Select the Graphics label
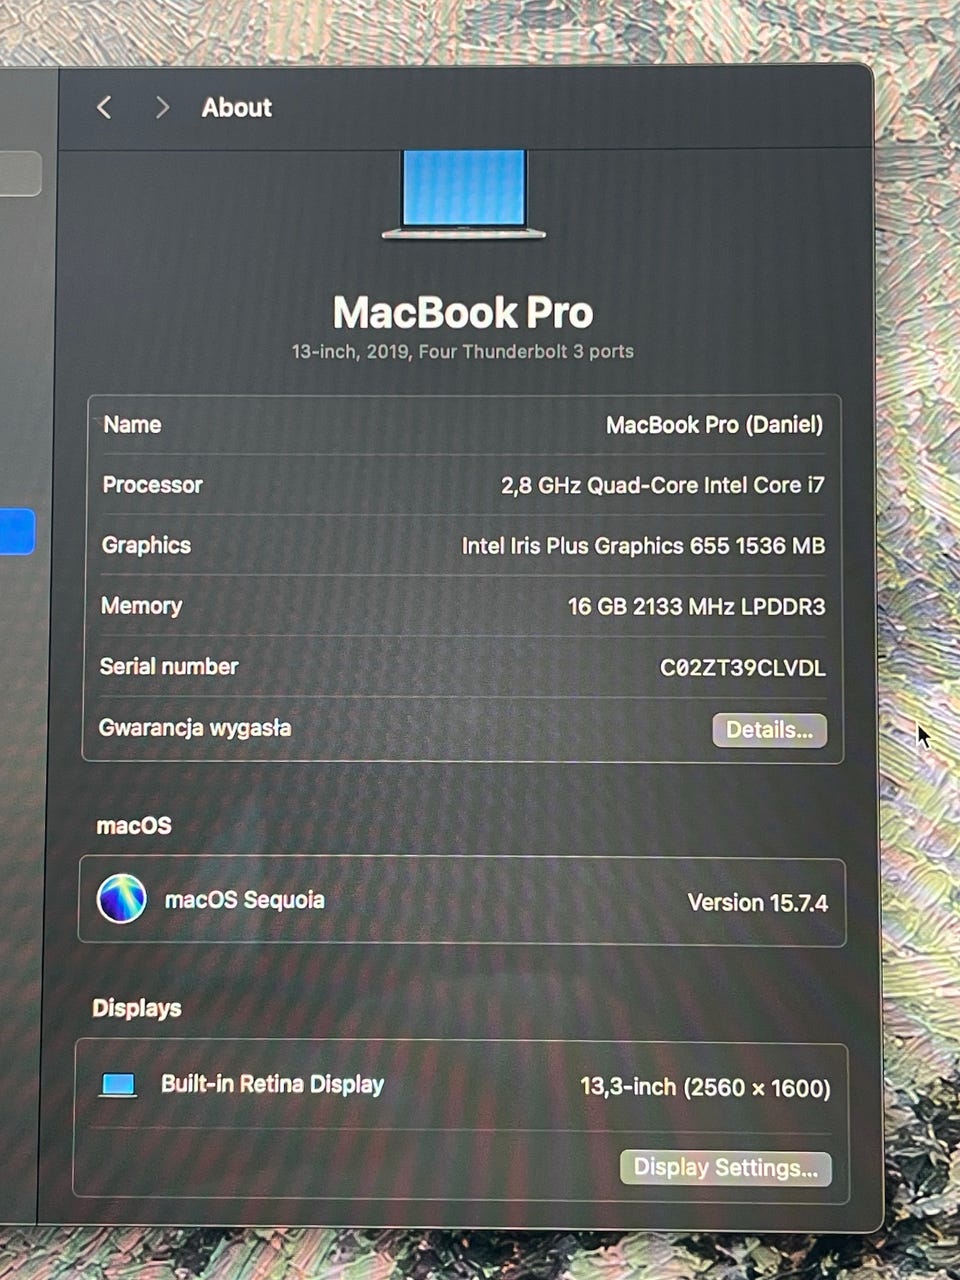This screenshot has width=960, height=1280. 146,545
